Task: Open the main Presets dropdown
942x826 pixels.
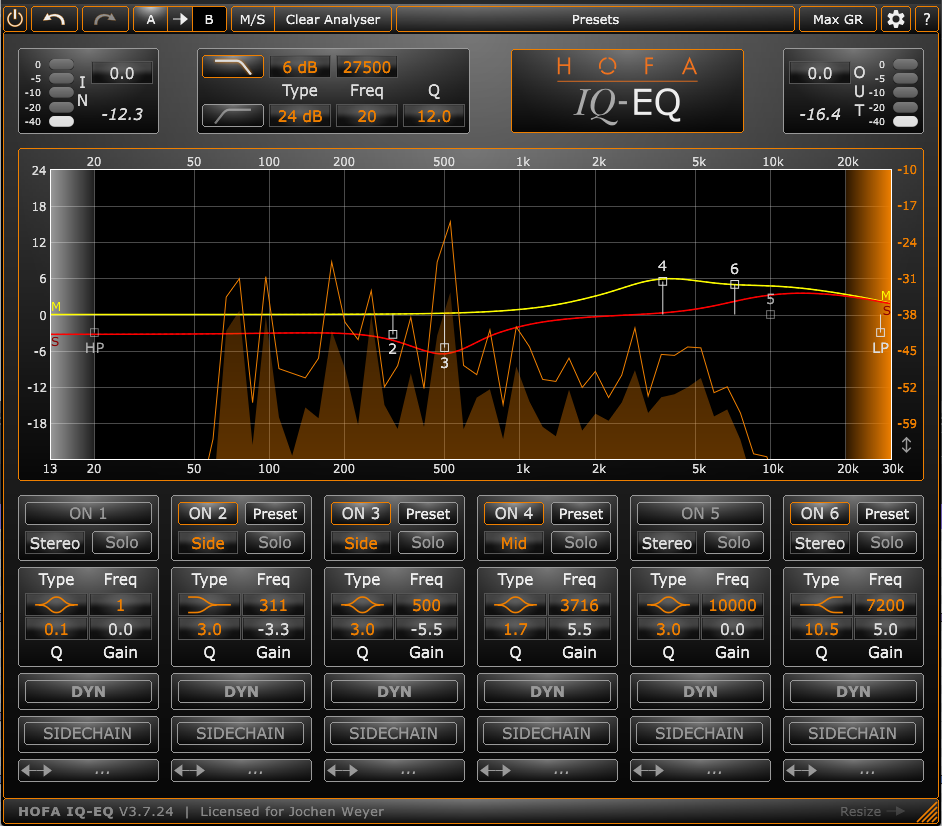Action: tap(595, 19)
